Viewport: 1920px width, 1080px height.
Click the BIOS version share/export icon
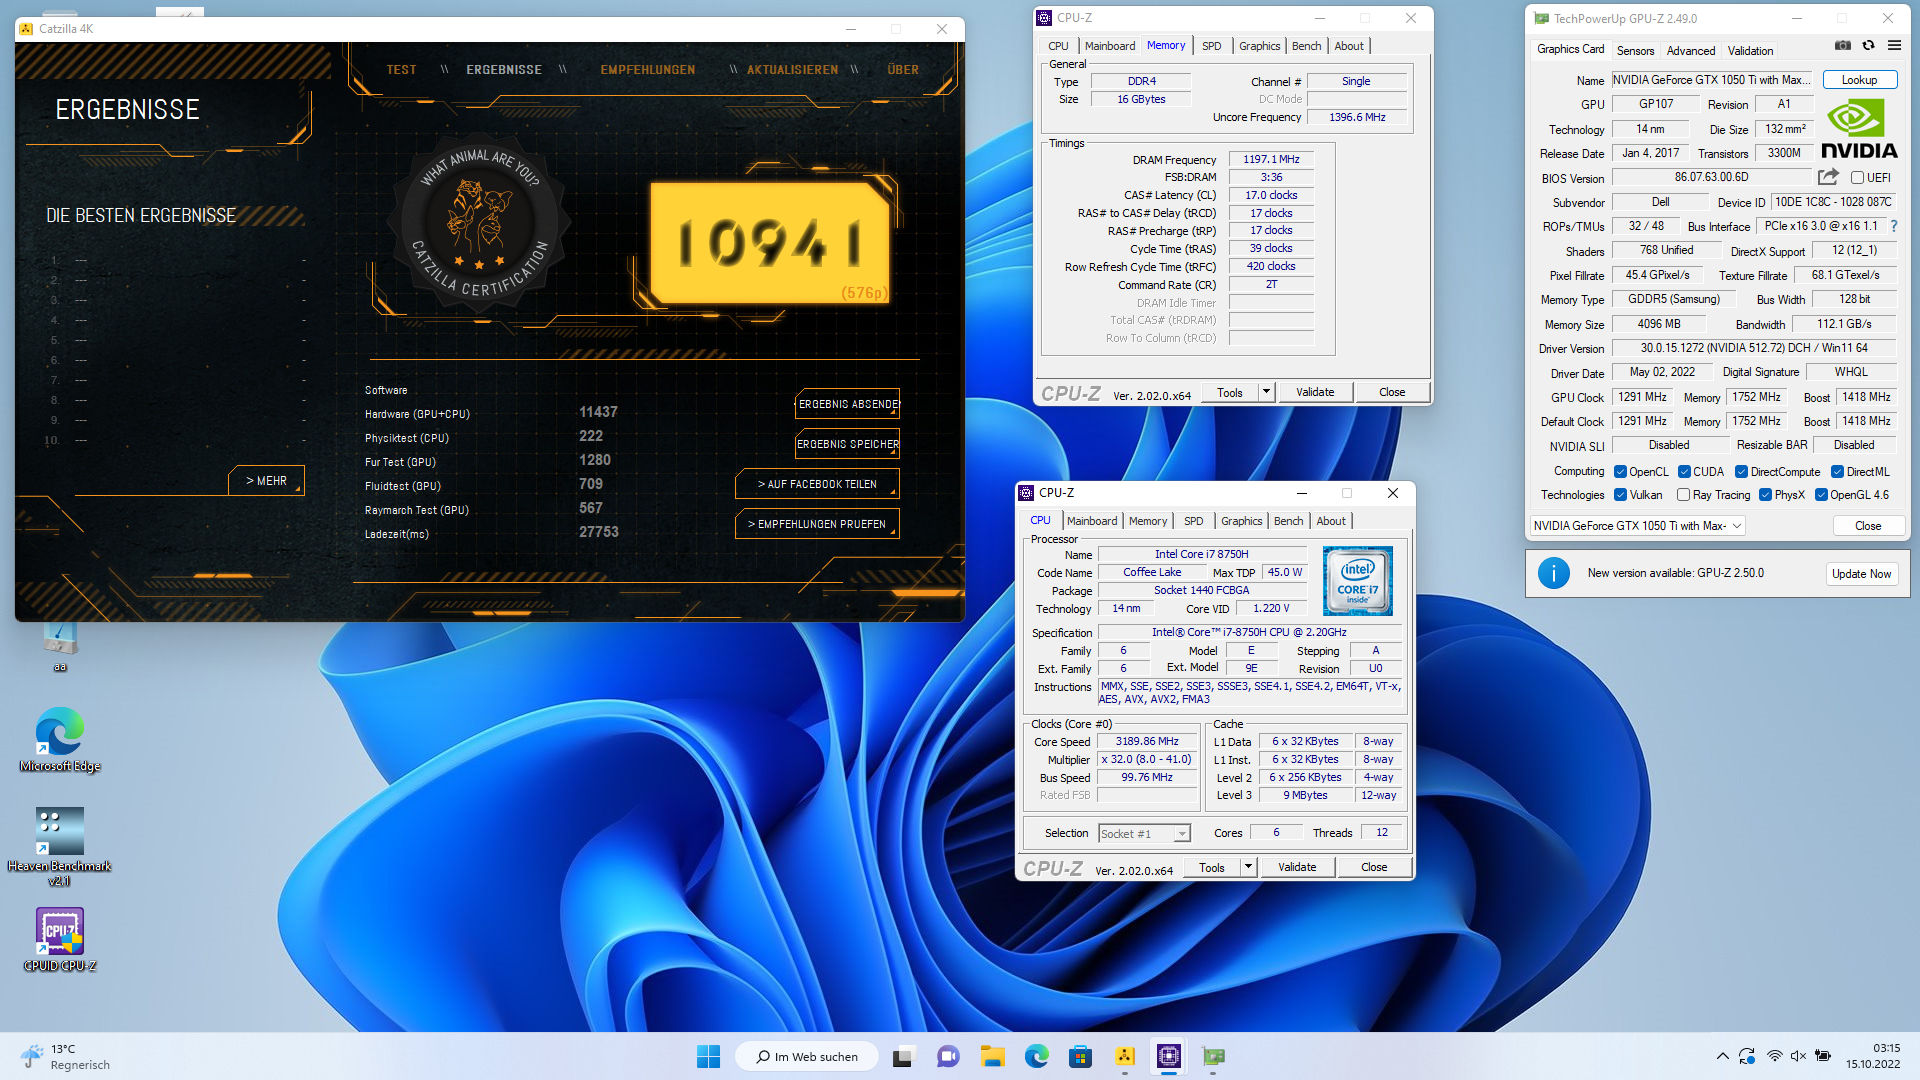coord(1828,177)
